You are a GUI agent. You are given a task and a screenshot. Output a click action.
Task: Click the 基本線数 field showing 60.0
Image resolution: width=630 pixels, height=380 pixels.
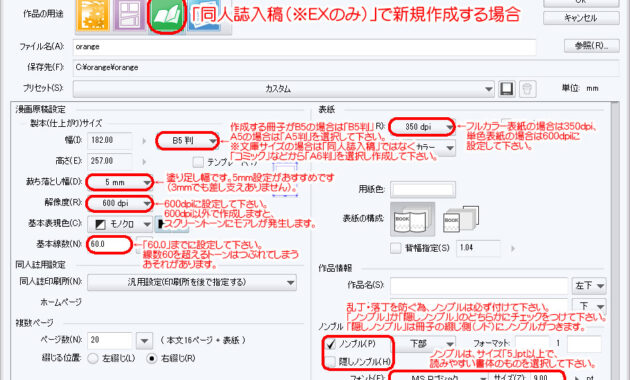109,244
